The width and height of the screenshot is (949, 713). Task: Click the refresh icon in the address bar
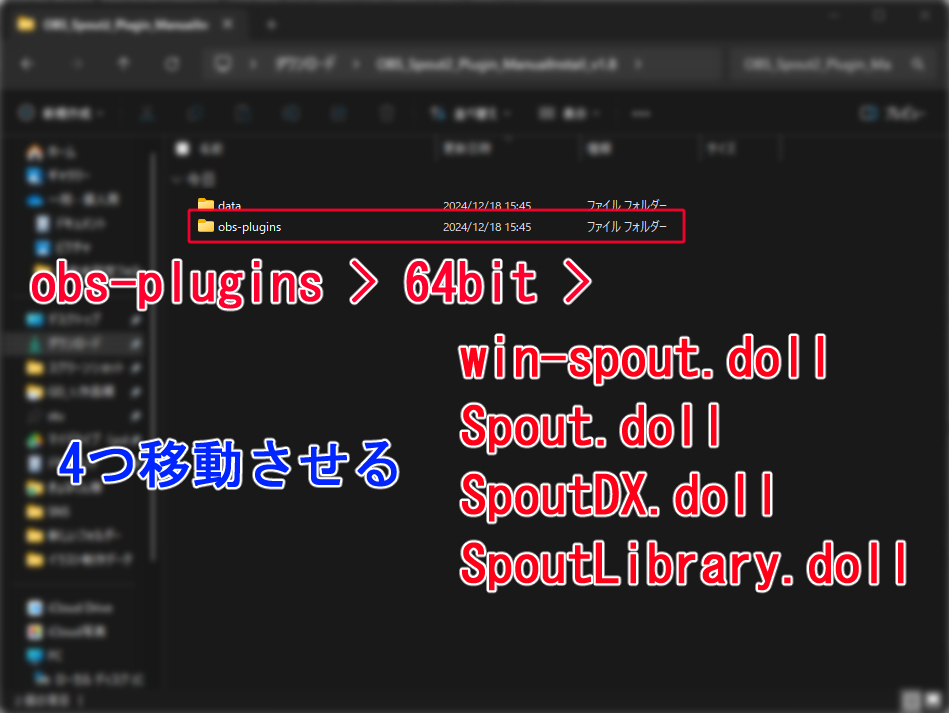172,63
